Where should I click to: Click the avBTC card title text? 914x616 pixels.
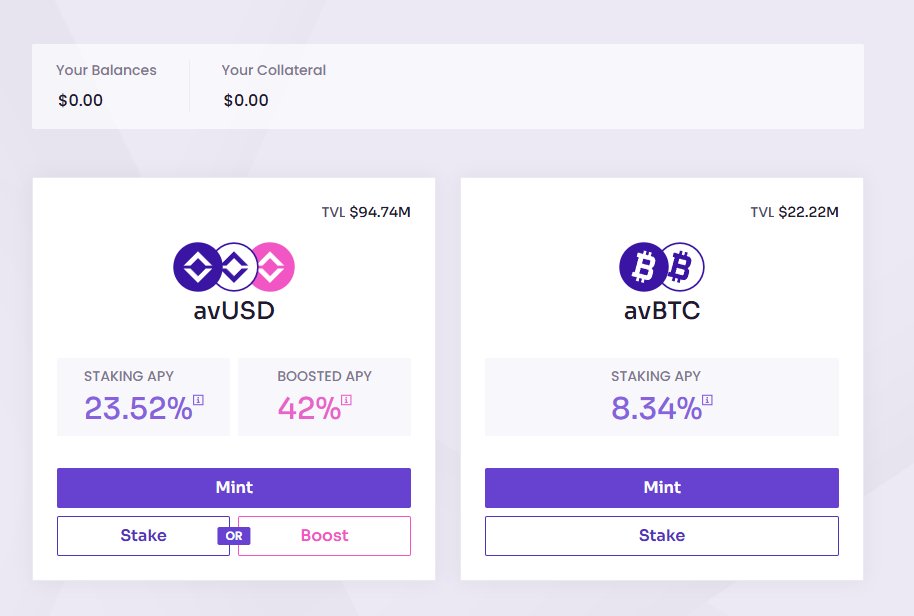tap(662, 311)
